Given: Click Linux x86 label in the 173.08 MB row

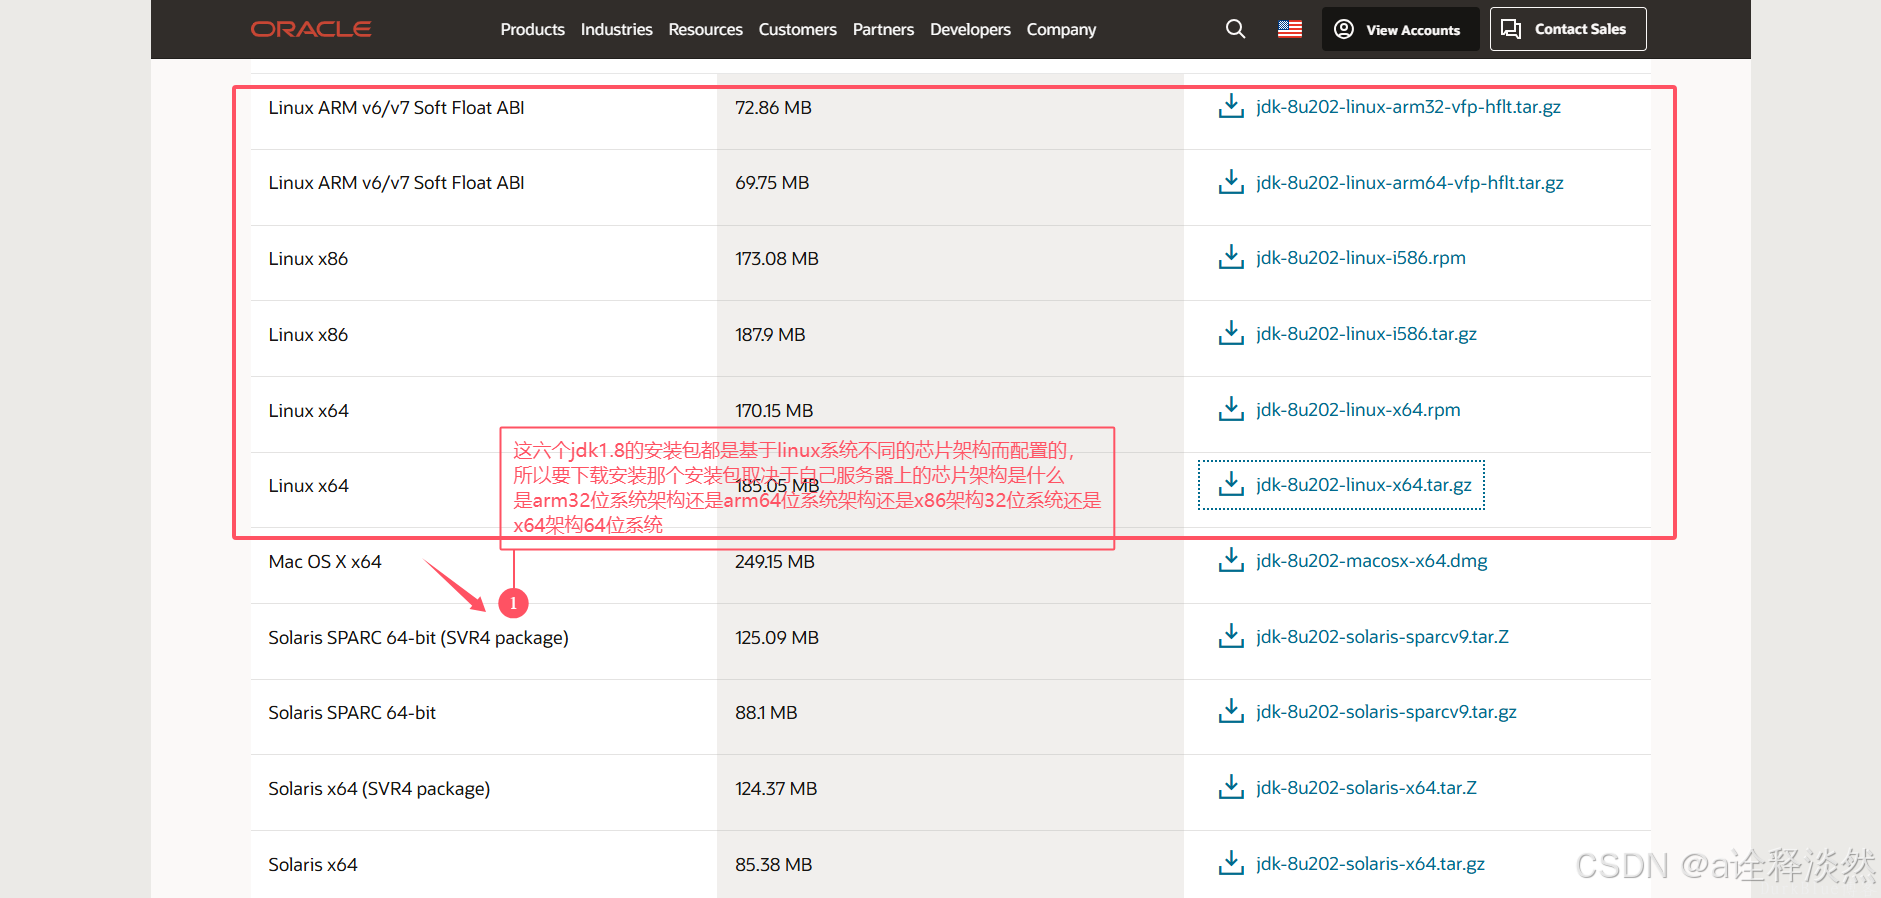Looking at the screenshot, I should coord(308,259).
